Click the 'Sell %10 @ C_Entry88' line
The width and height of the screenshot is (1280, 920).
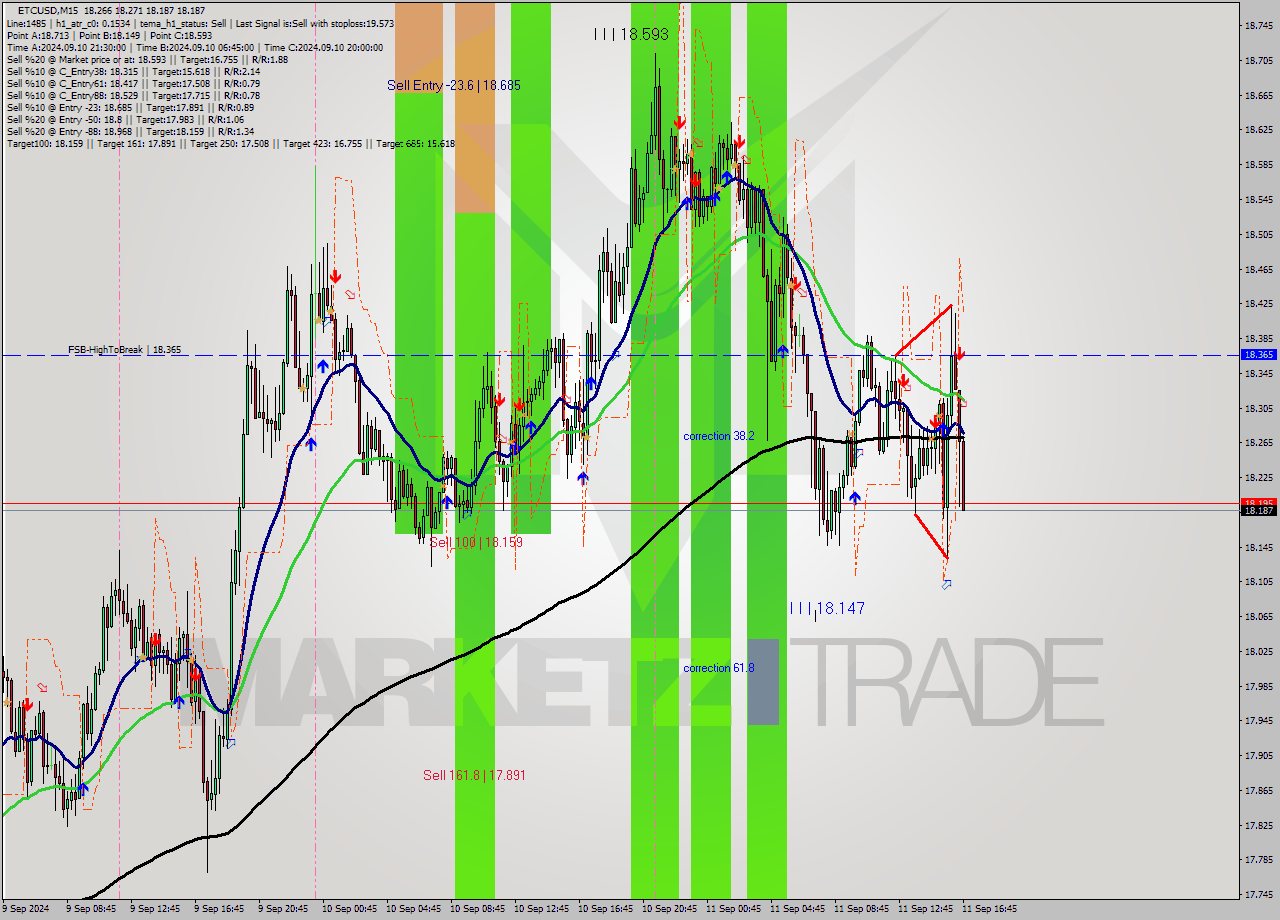click(x=133, y=95)
